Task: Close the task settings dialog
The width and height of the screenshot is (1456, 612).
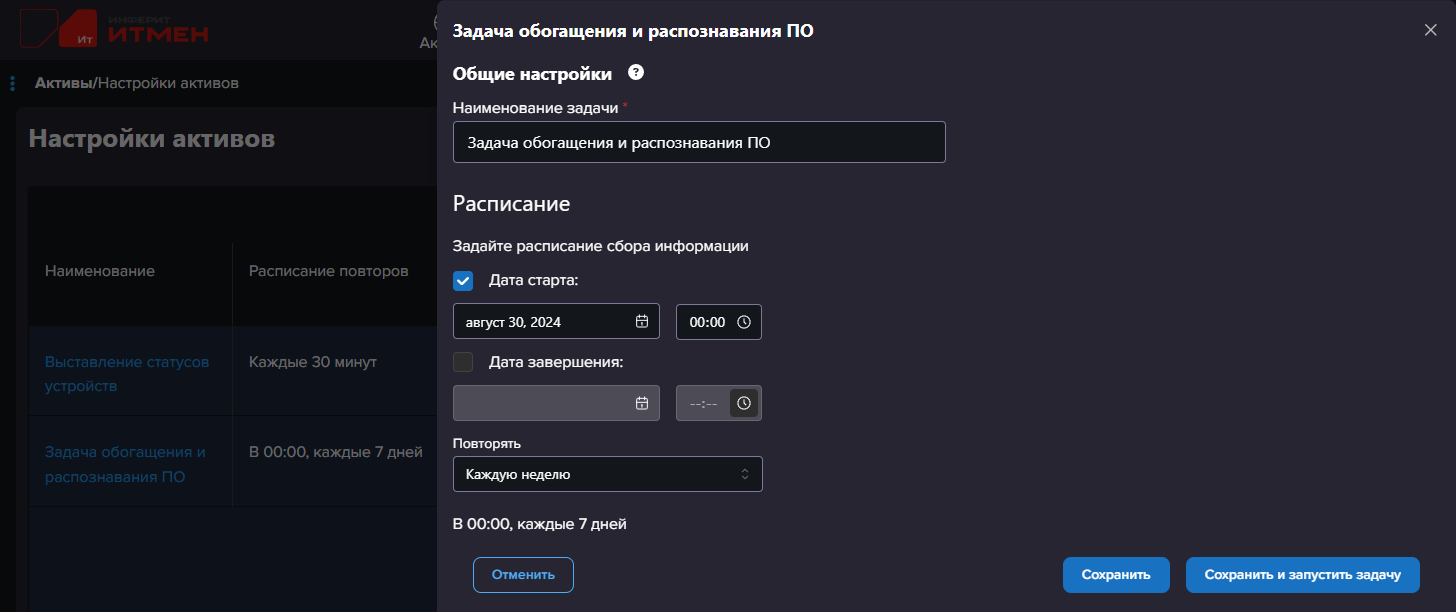Action: (1430, 30)
